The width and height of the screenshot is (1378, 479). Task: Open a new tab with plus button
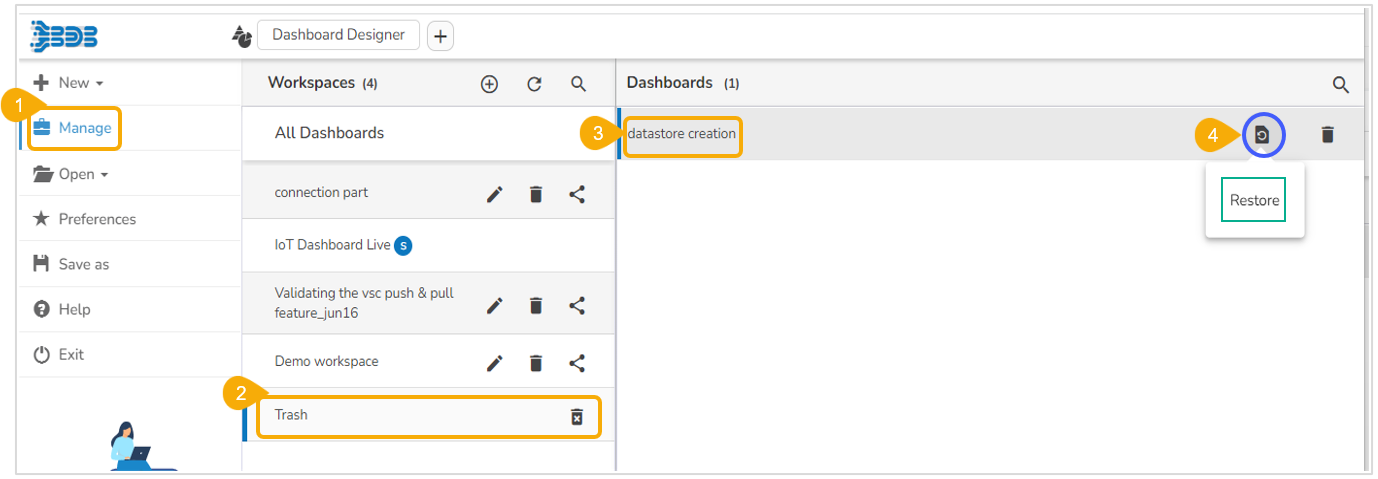(440, 36)
